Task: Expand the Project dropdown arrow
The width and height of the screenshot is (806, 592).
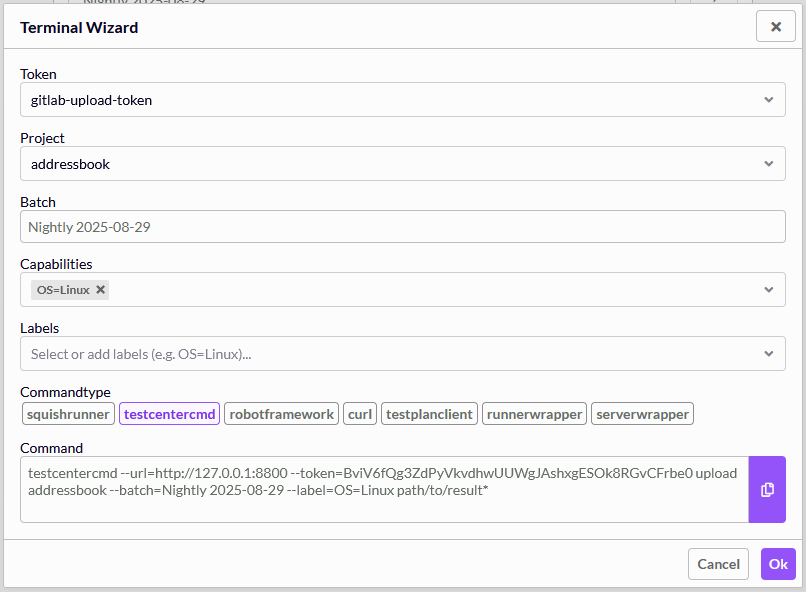Action: (768, 164)
